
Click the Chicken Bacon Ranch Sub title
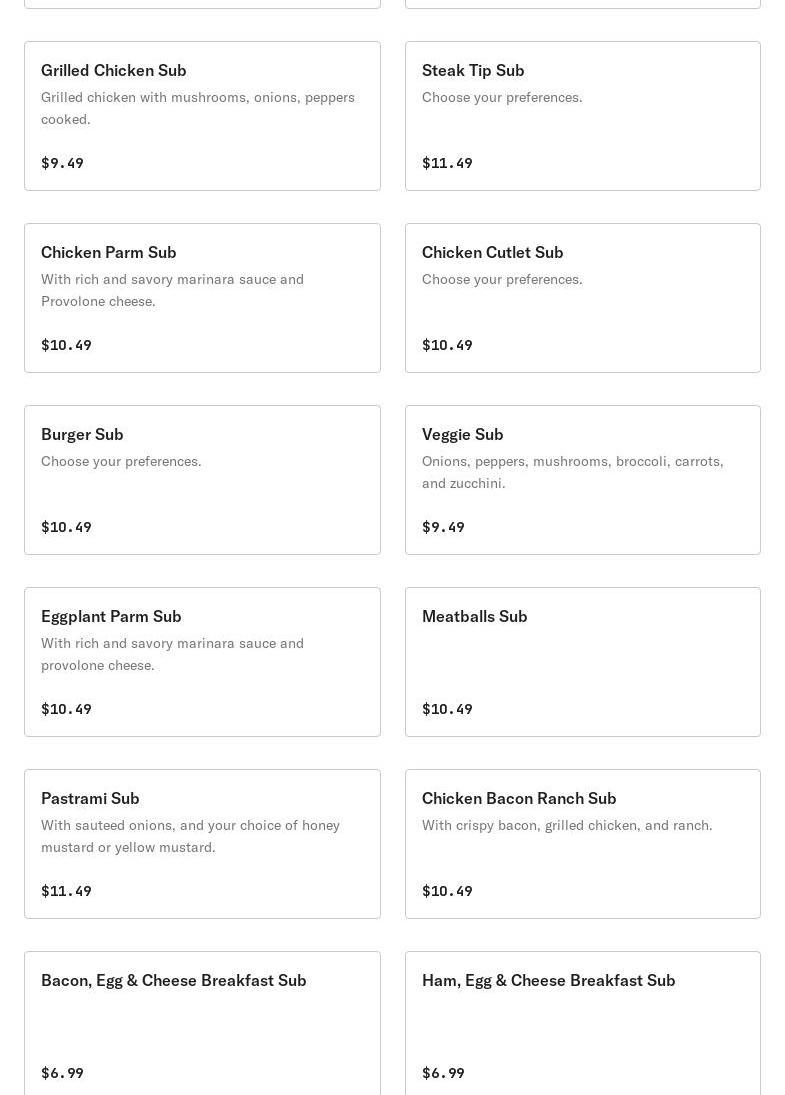518,798
